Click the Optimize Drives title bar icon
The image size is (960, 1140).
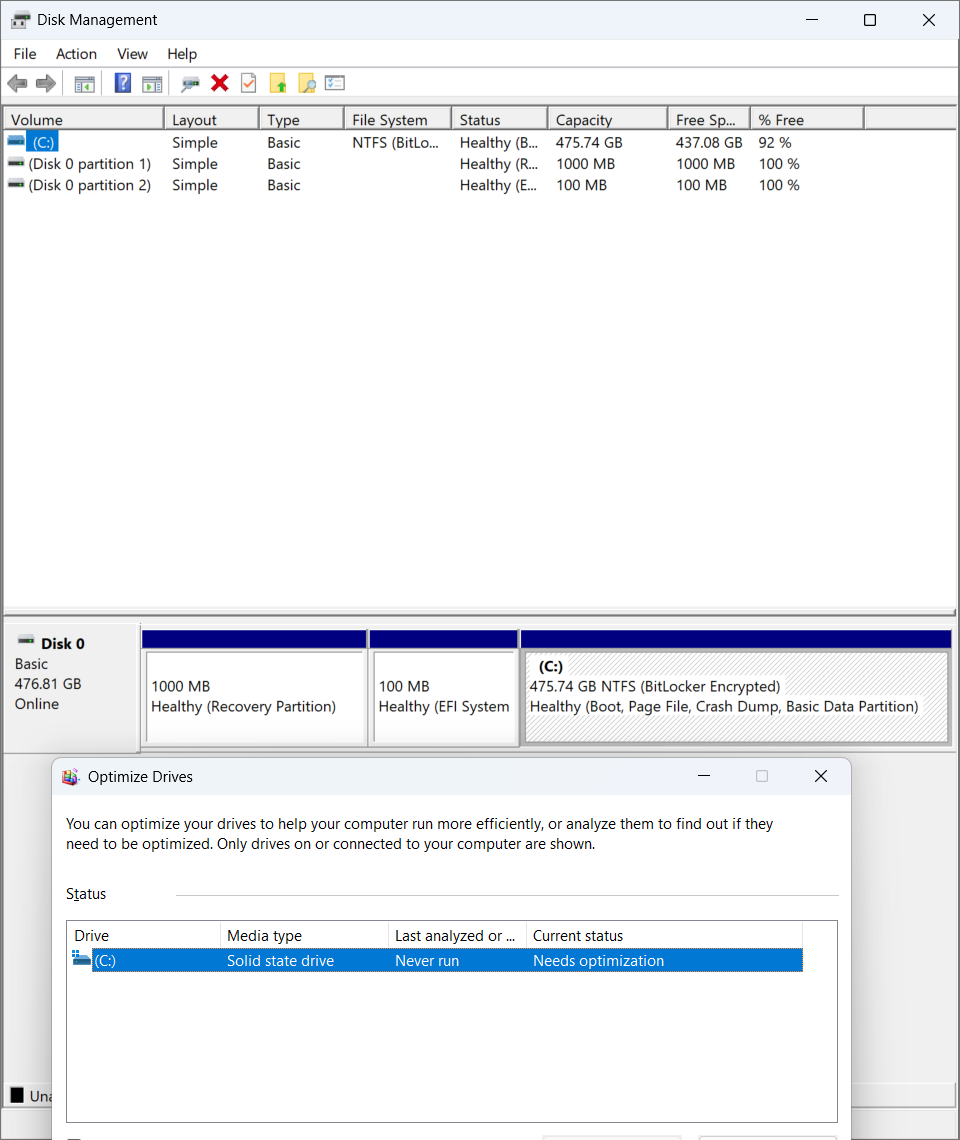click(71, 776)
